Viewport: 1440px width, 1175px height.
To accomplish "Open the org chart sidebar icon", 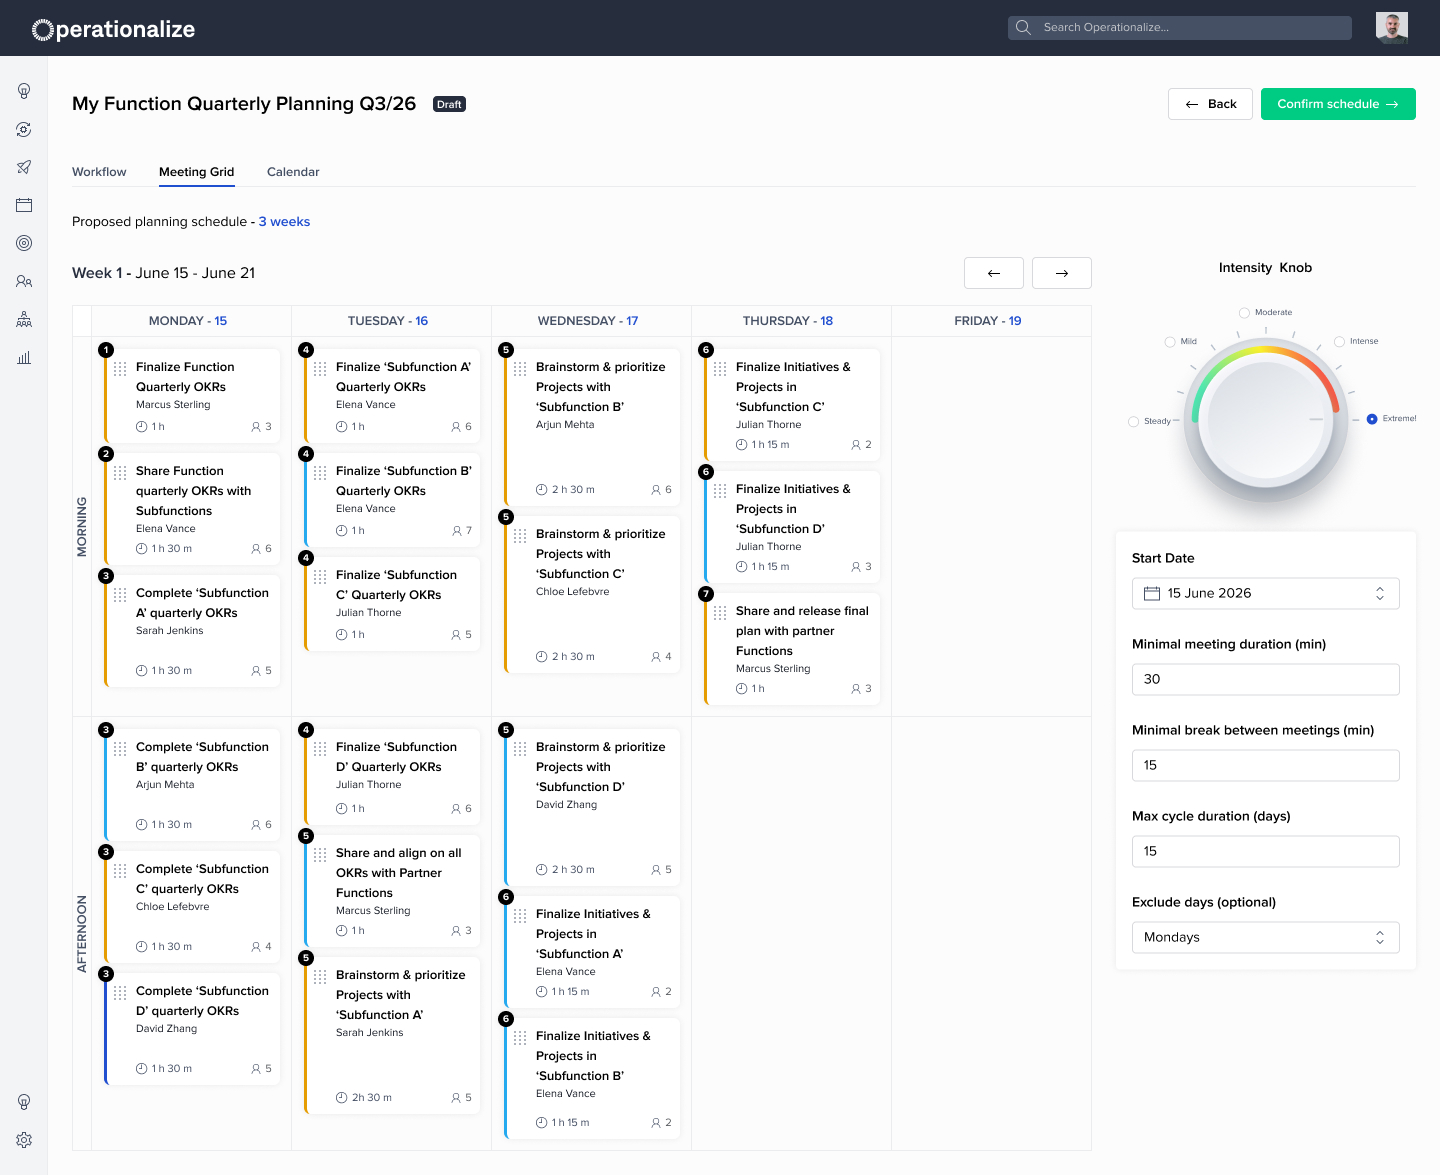I will (24, 319).
